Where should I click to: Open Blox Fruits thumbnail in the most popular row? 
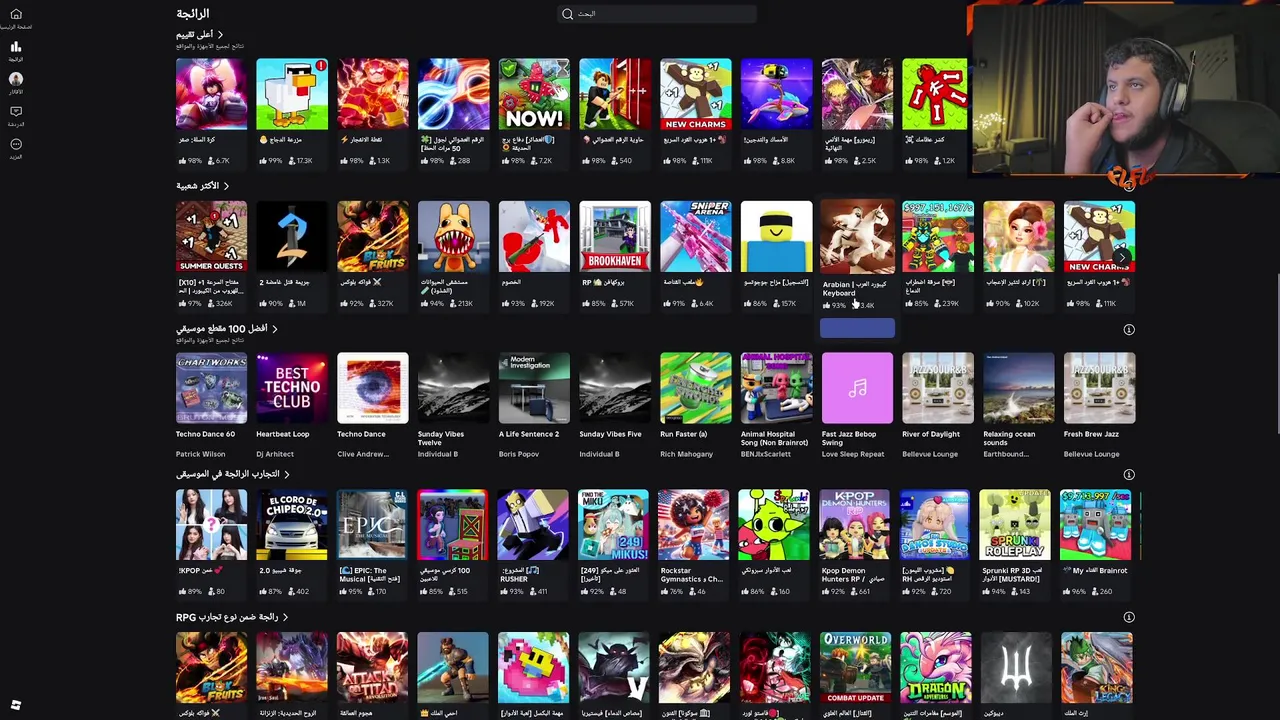click(373, 236)
